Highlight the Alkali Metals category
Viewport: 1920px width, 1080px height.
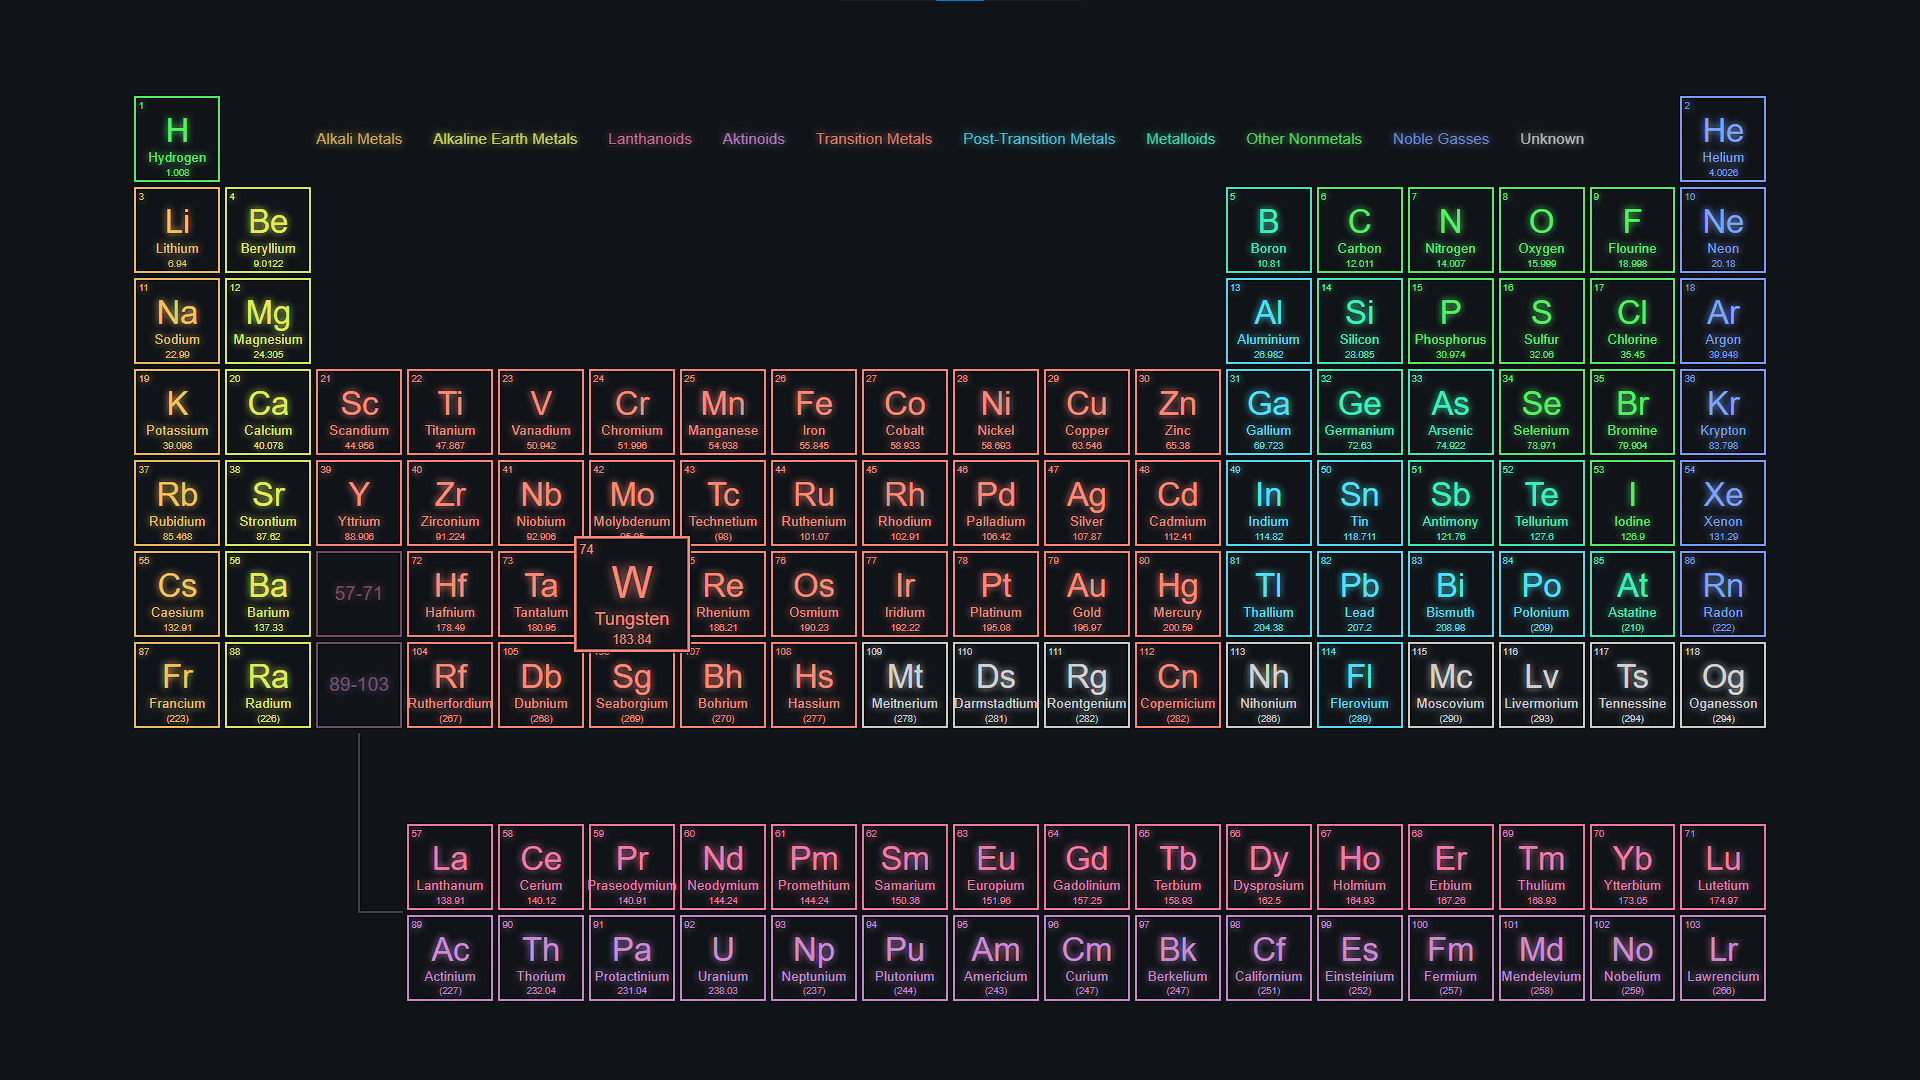coord(359,139)
